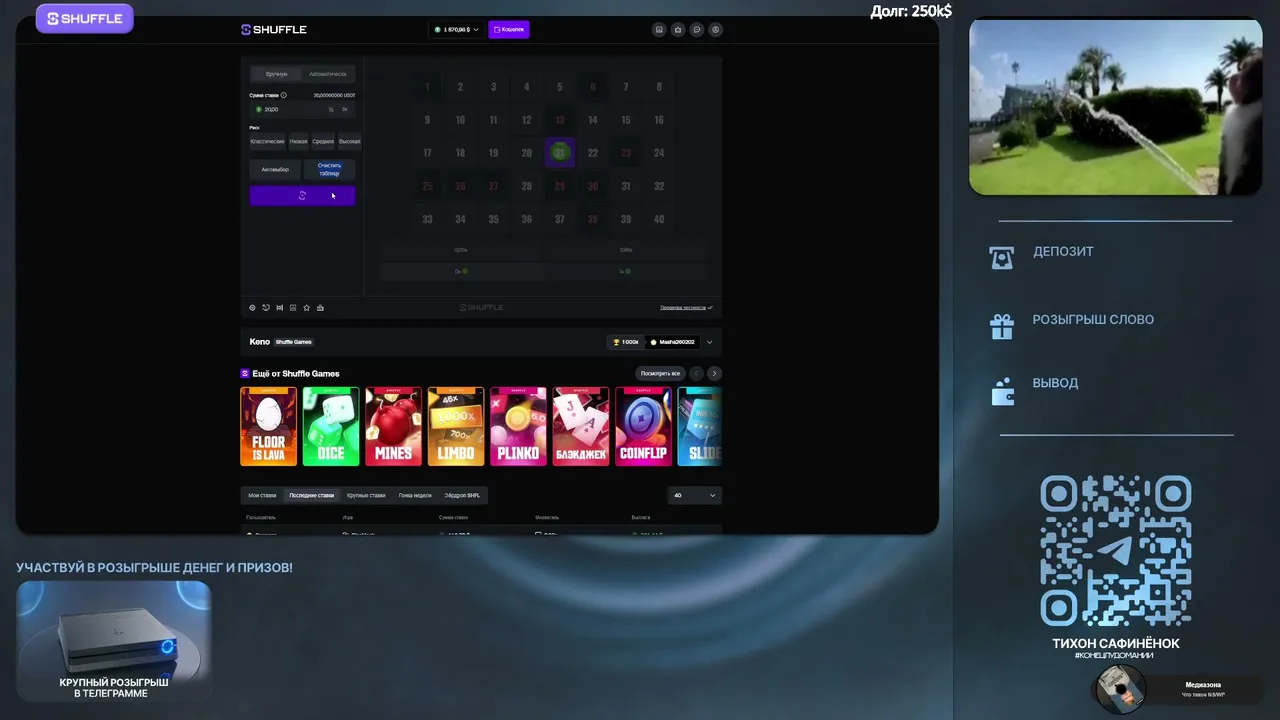The height and width of the screenshot is (720, 1280).
Task: Click the Shuffle Games provider tag
Action: [x=294, y=342]
